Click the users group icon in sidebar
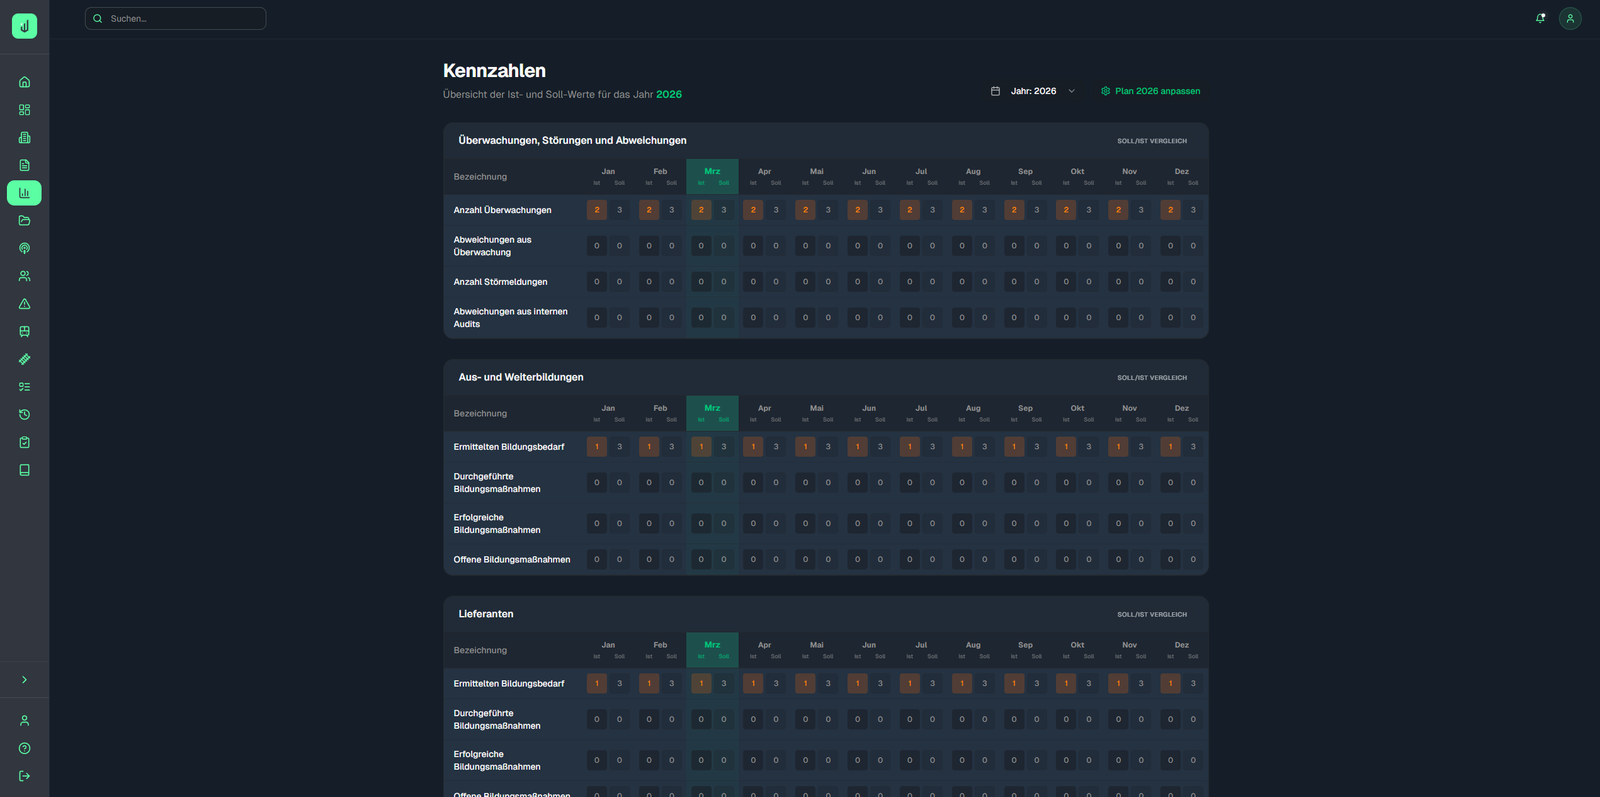 point(24,276)
